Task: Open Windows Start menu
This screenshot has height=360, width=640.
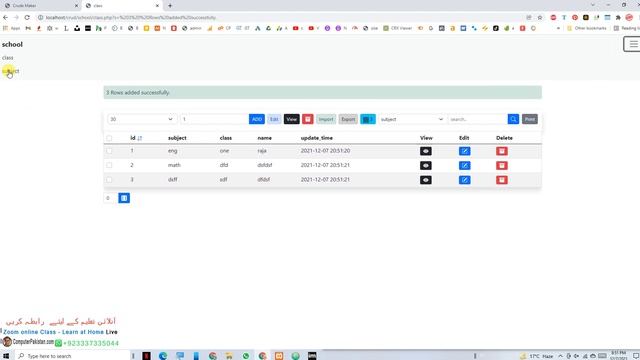Action: pyautogui.click(x=6, y=356)
